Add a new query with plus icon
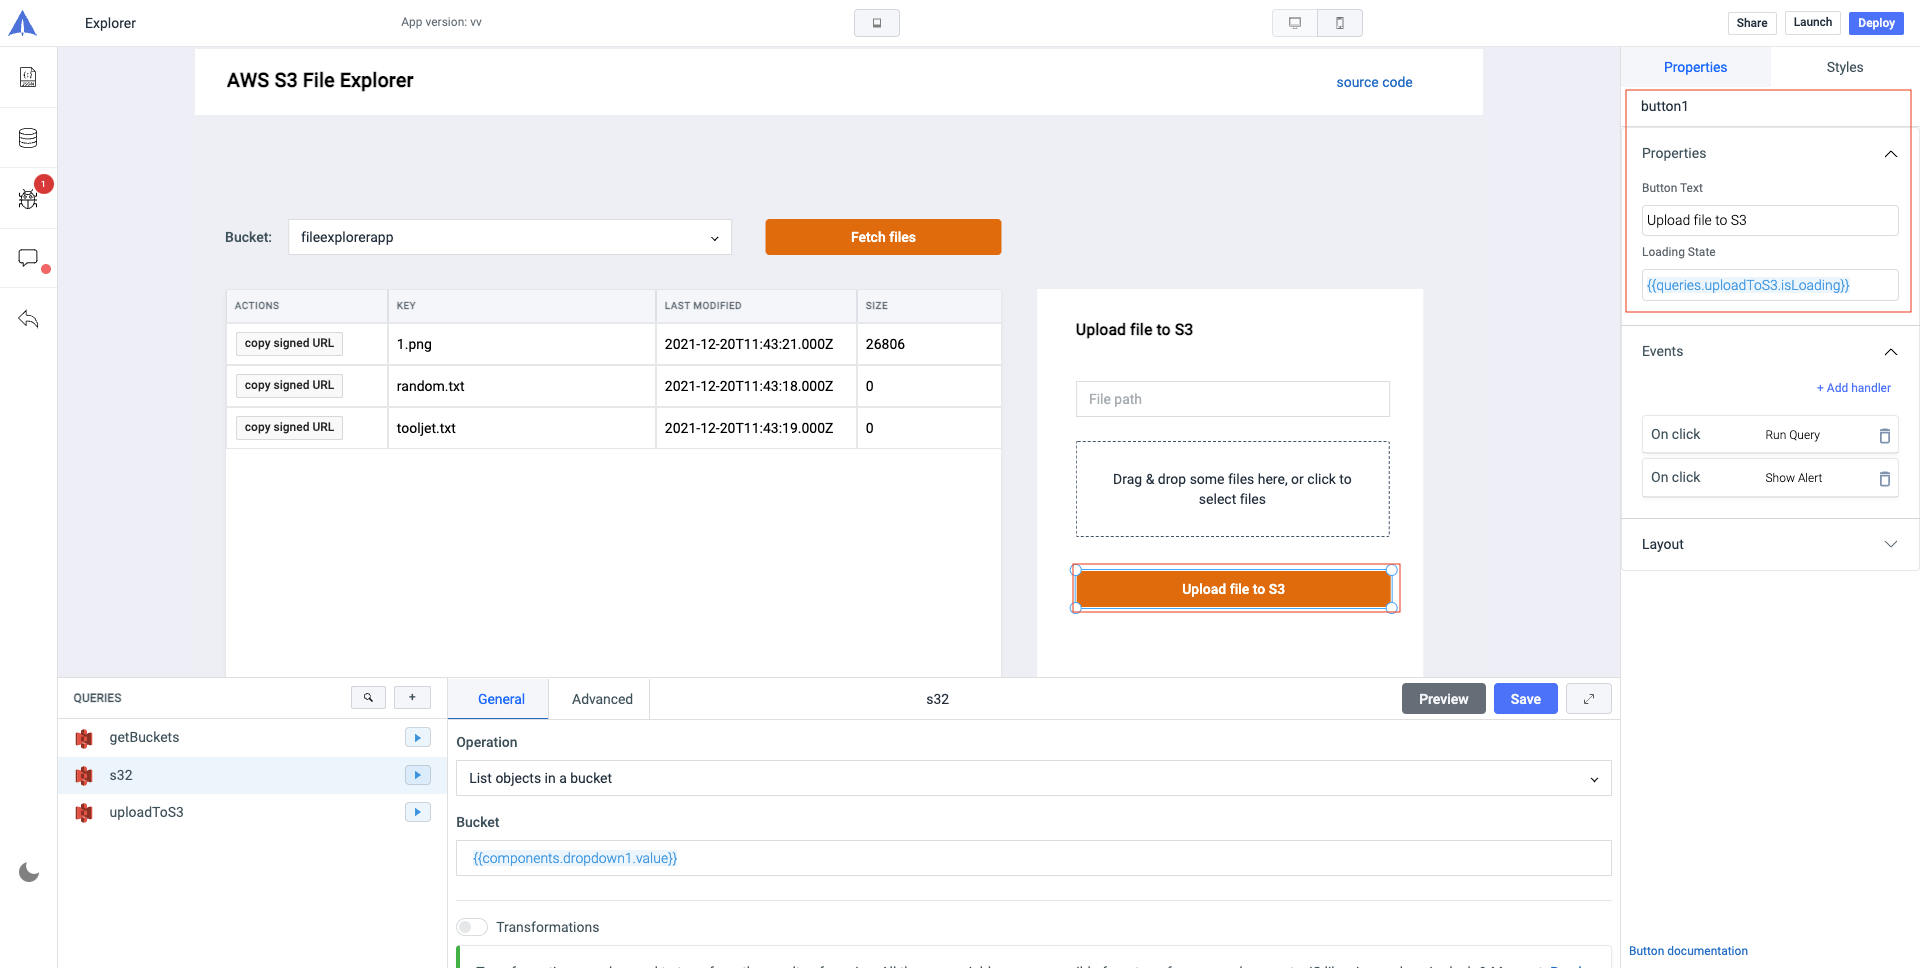 tap(412, 698)
